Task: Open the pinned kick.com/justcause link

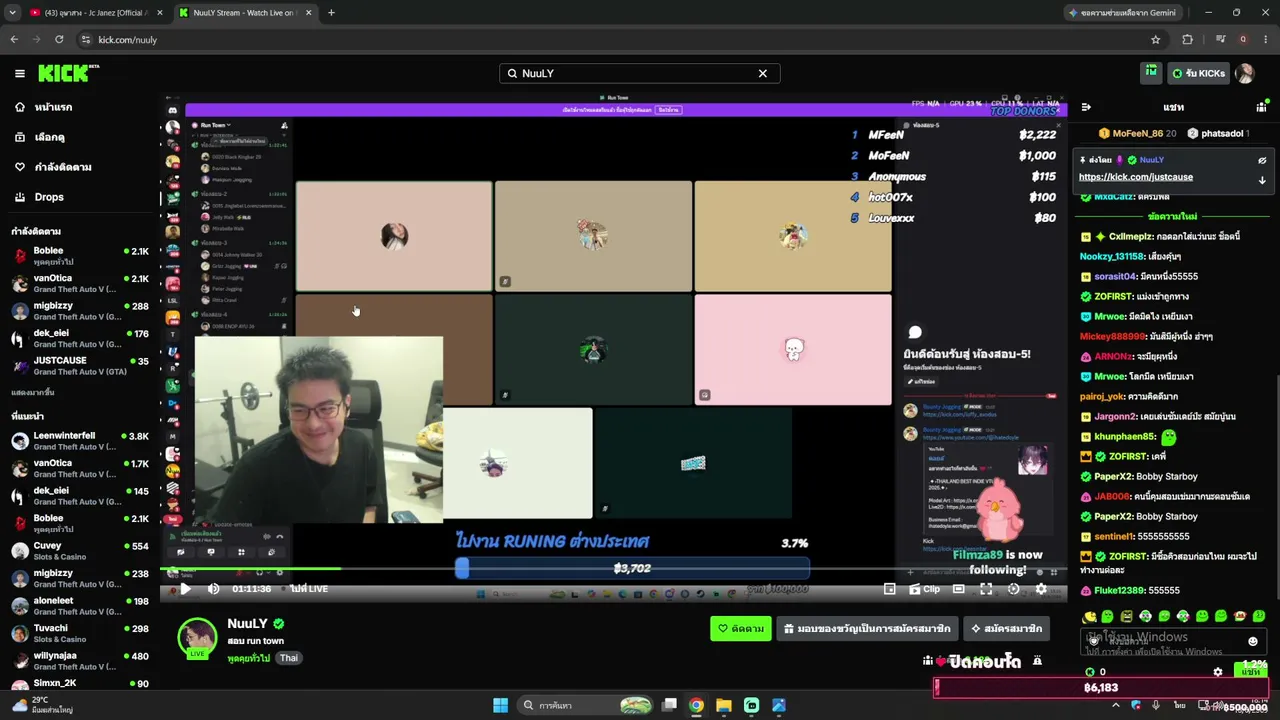Action: click(x=1135, y=177)
